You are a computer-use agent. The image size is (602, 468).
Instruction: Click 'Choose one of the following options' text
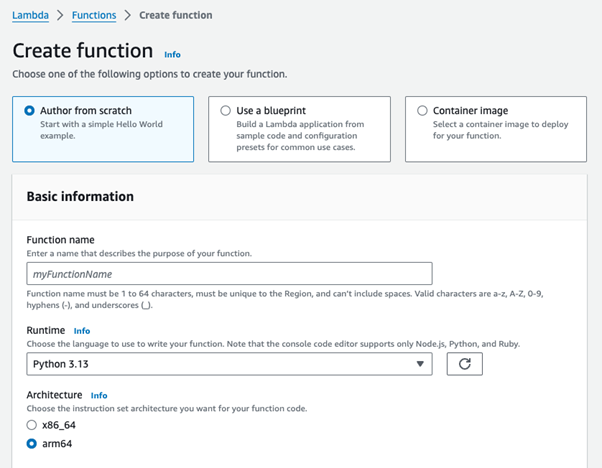click(150, 74)
